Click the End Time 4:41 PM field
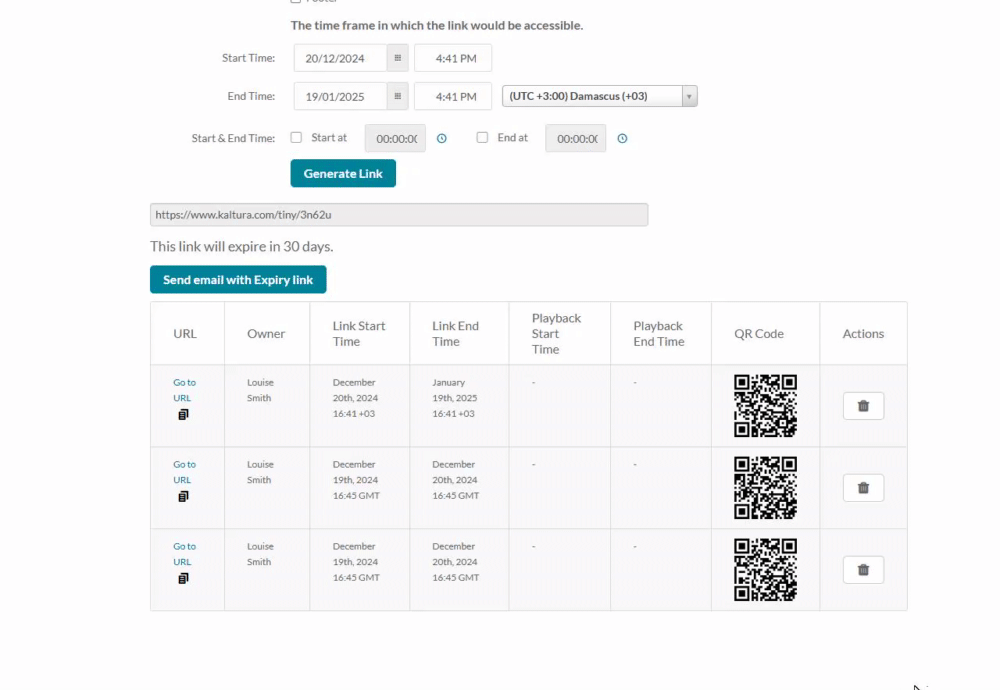1000x690 pixels. click(x=453, y=96)
